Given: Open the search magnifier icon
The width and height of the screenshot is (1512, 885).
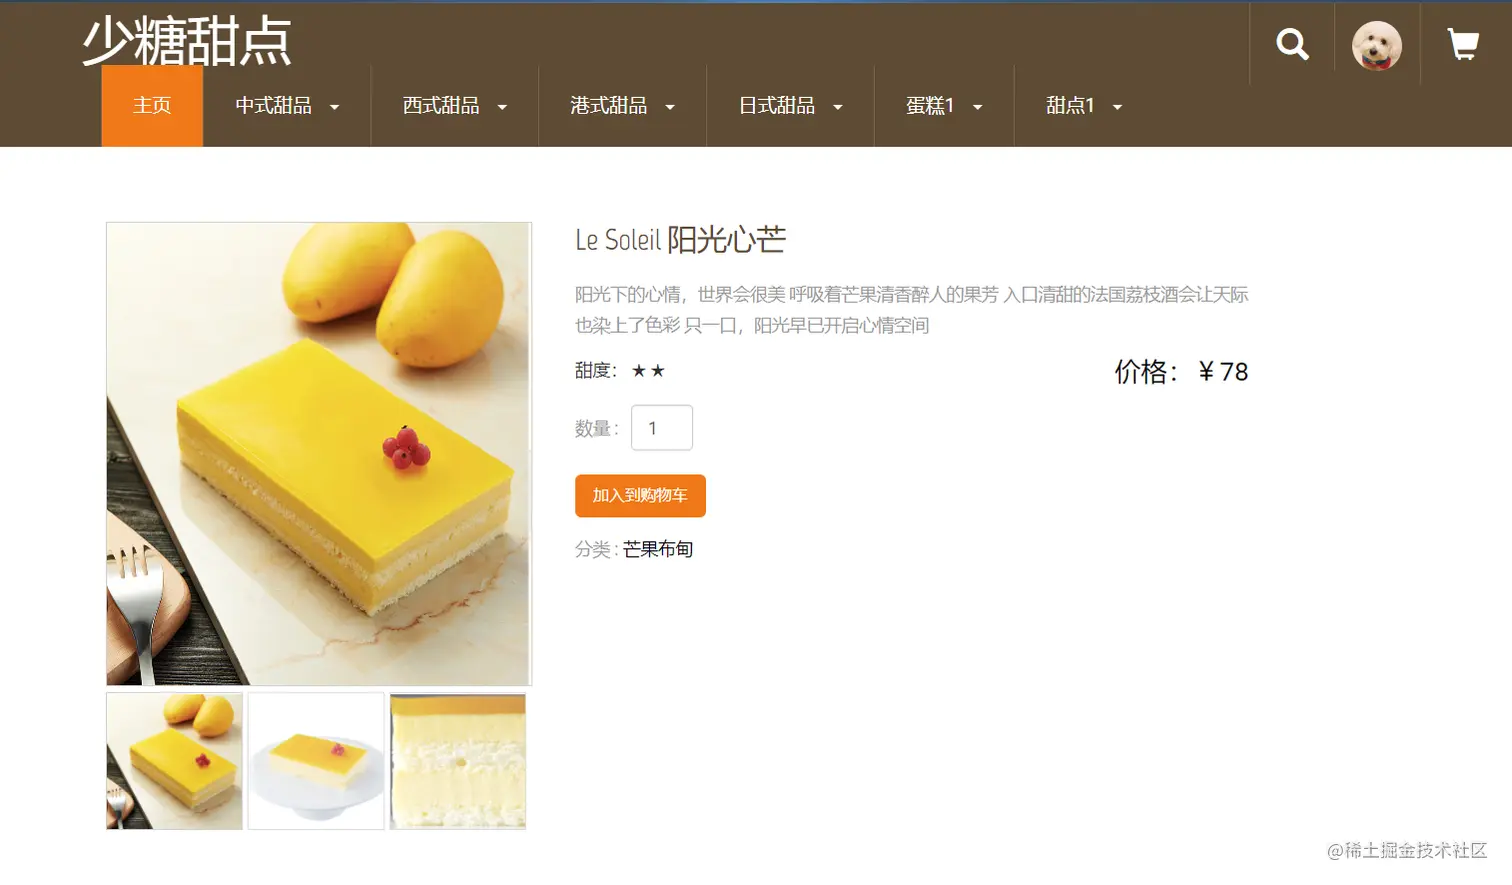Looking at the screenshot, I should (1292, 44).
